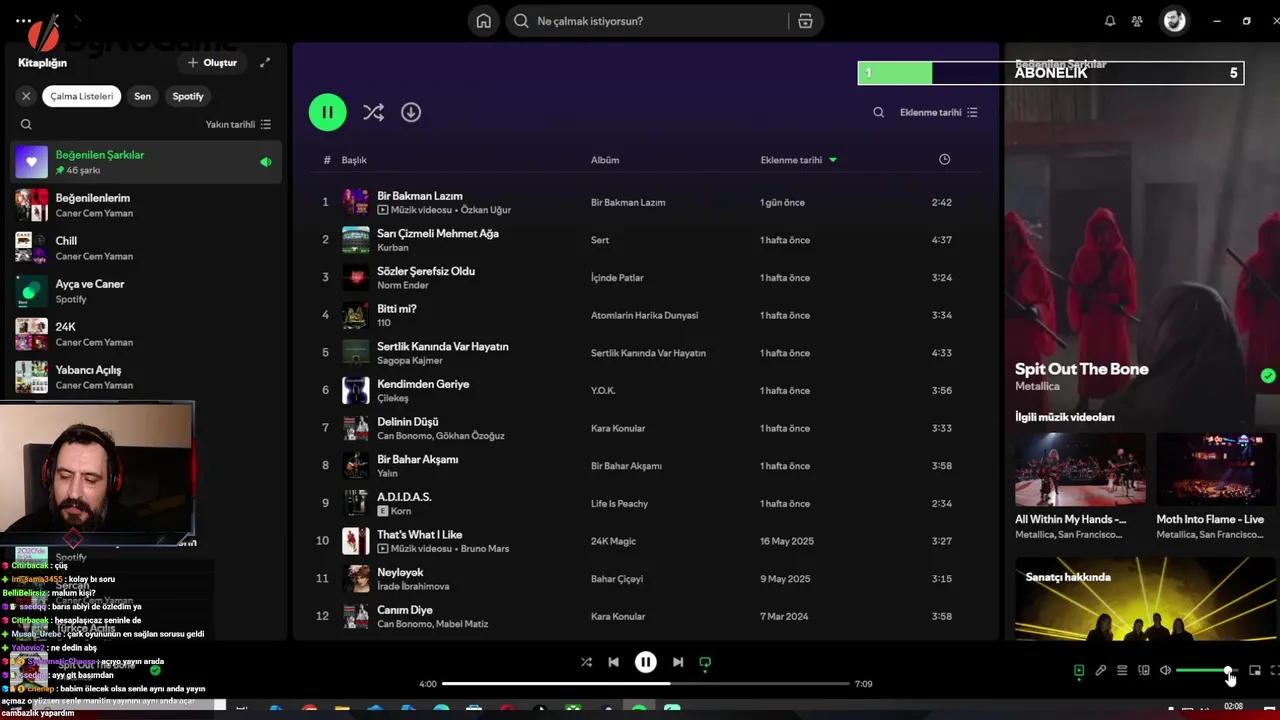Screen dimensions: 1280x720
Task: Mute with the speaker volume icon
Action: (x=1165, y=670)
